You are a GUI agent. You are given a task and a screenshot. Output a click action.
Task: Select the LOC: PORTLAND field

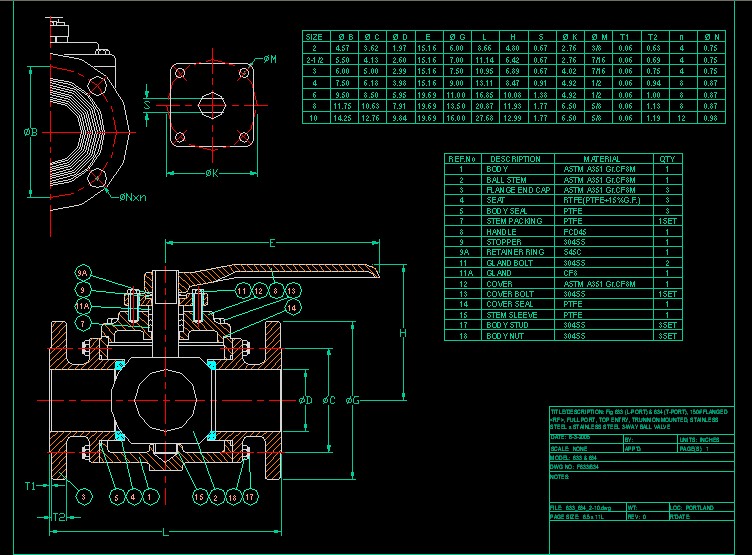tap(702, 507)
